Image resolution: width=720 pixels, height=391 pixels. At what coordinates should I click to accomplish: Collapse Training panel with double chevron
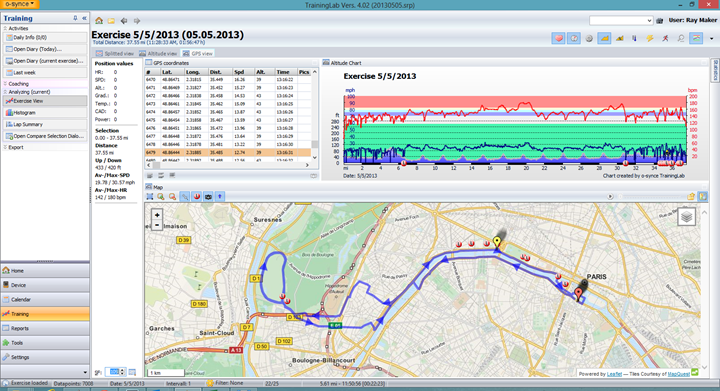click(x=84, y=18)
